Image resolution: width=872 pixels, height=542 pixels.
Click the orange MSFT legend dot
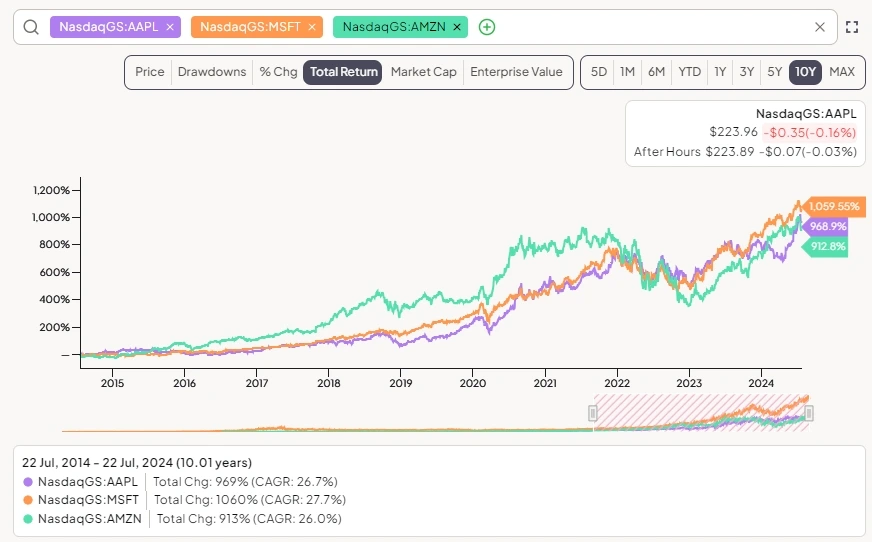point(28,500)
